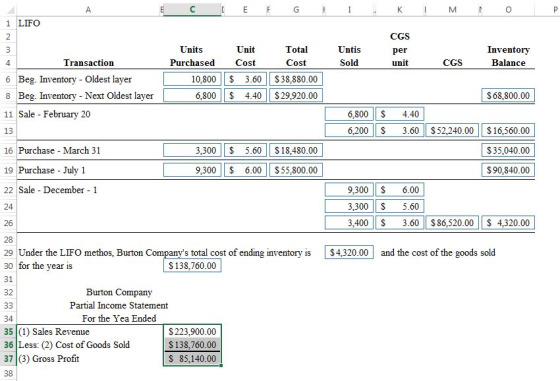560x381 pixels.
Task: Click 'Burton Company' heading text
Action: coord(119,292)
